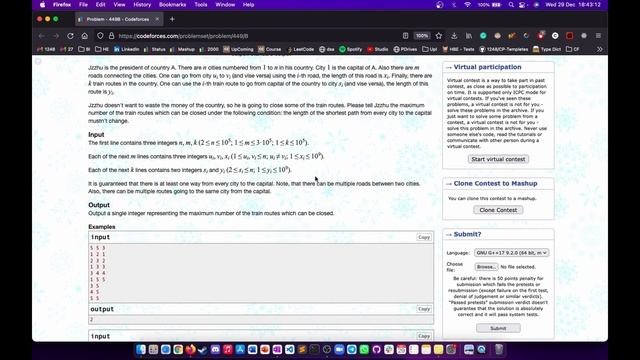The height and width of the screenshot is (360, 640).
Task: Copy the second example input
Action: point(424,336)
